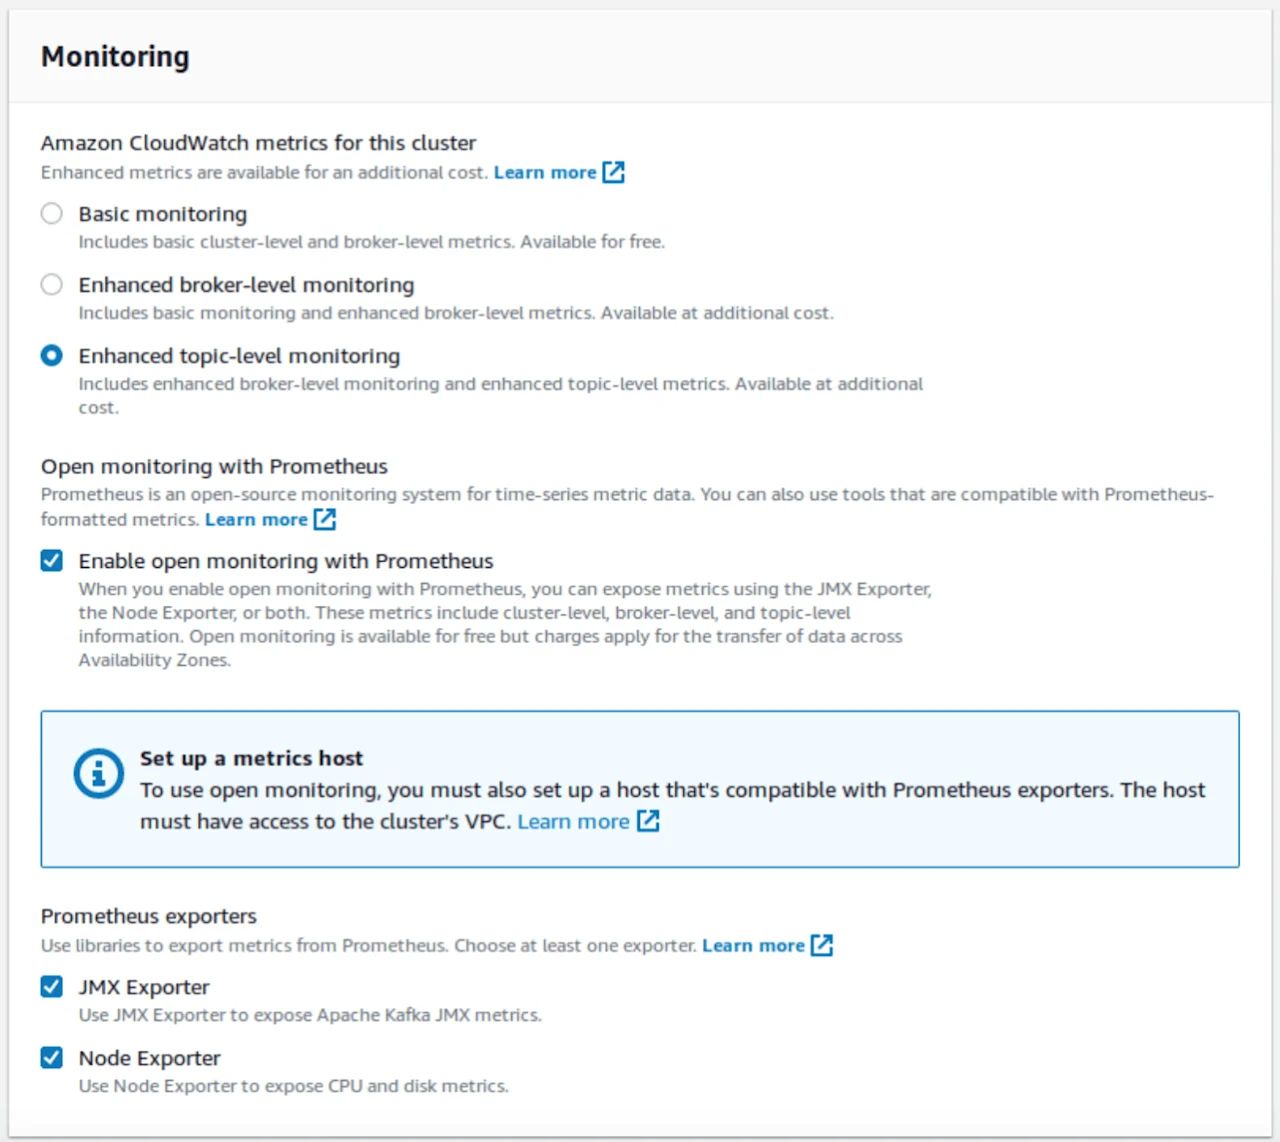Viewport: 1280px width, 1142px height.
Task: Open the Learn more link for Prometheus exporters
Action: [x=752, y=944]
